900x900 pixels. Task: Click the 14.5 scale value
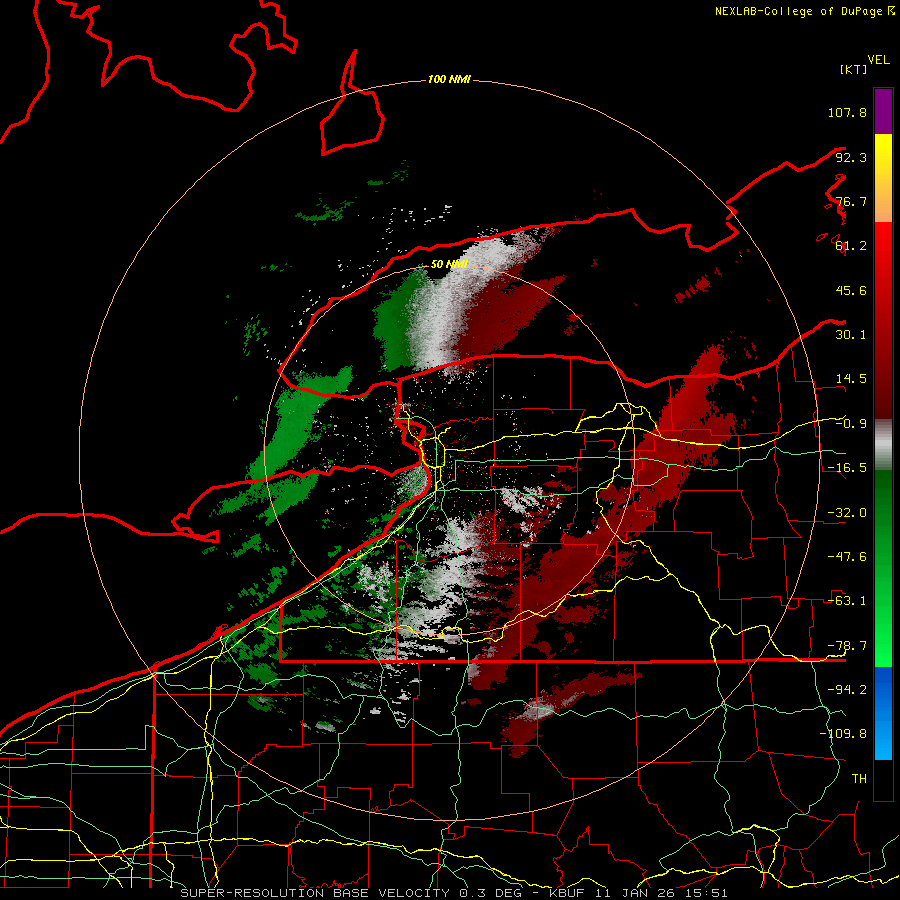851,379
